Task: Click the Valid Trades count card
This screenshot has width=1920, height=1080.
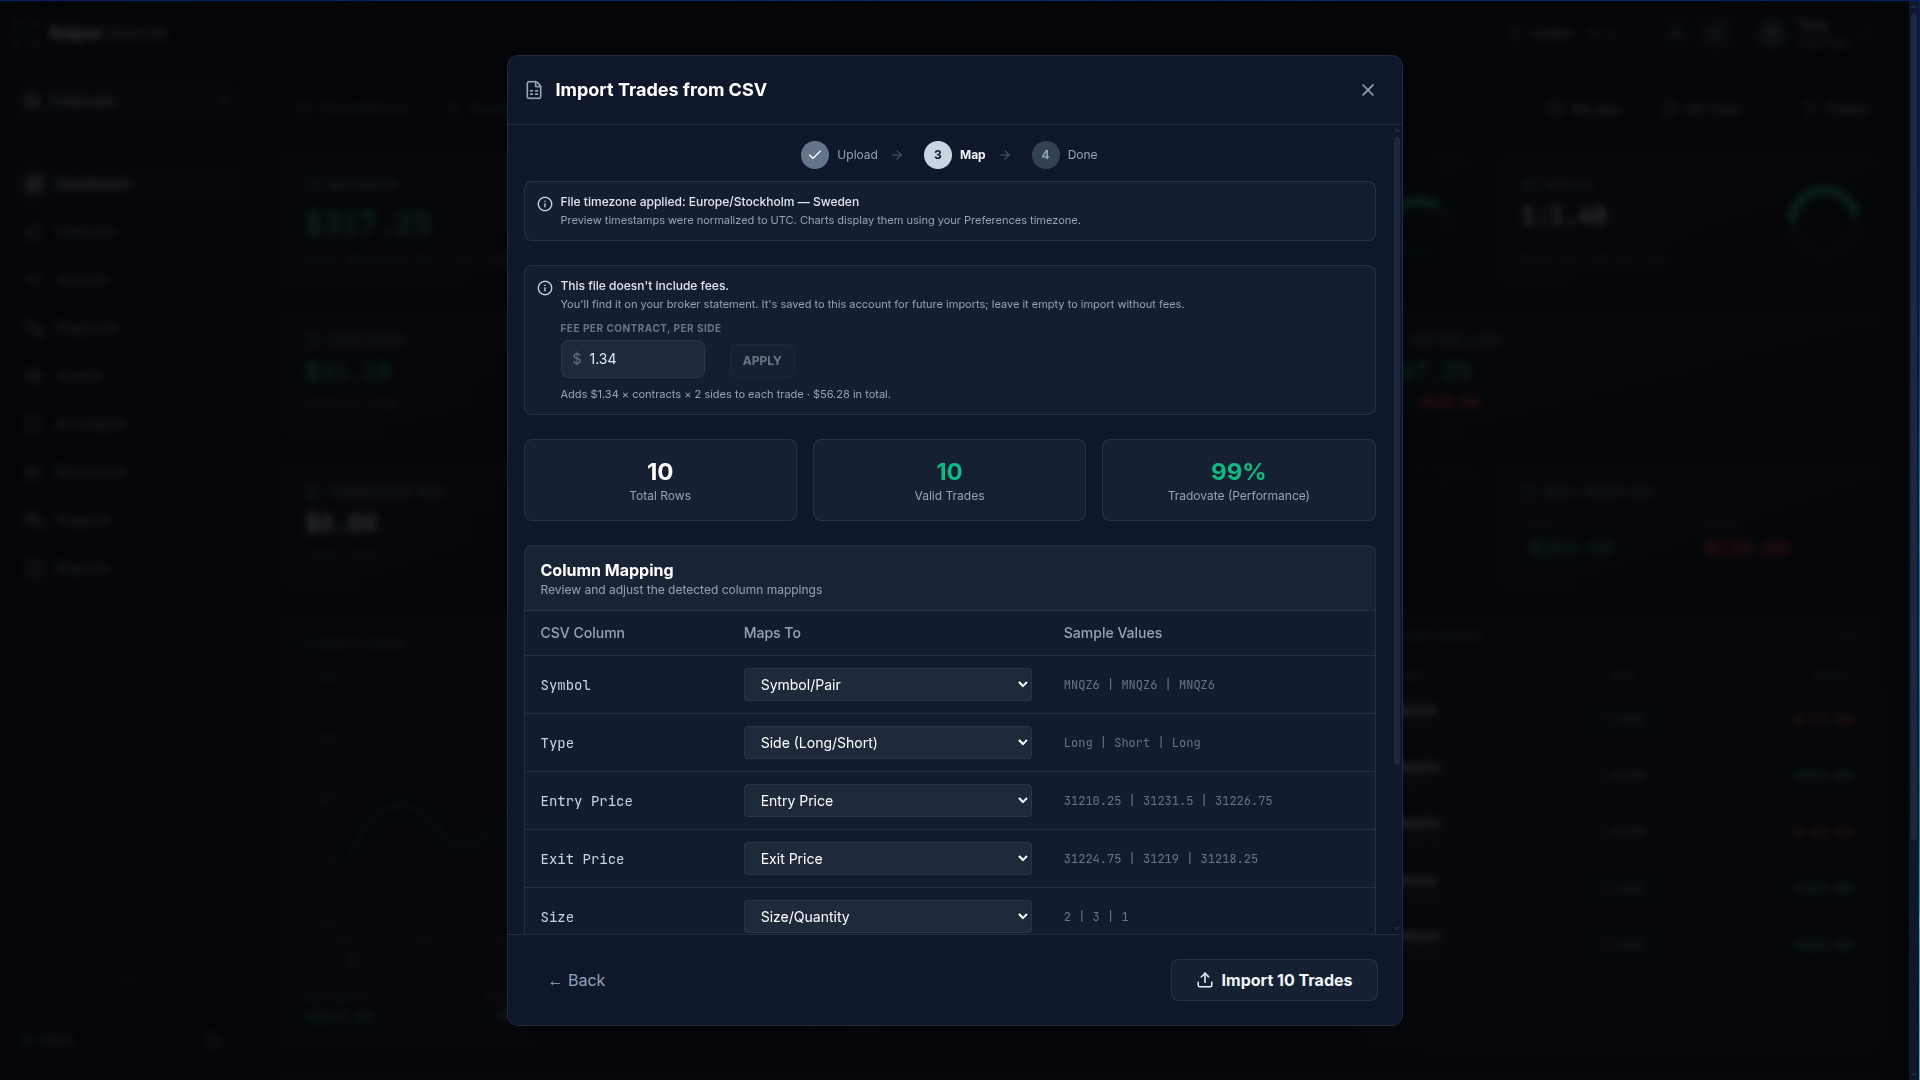Action: point(949,480)
